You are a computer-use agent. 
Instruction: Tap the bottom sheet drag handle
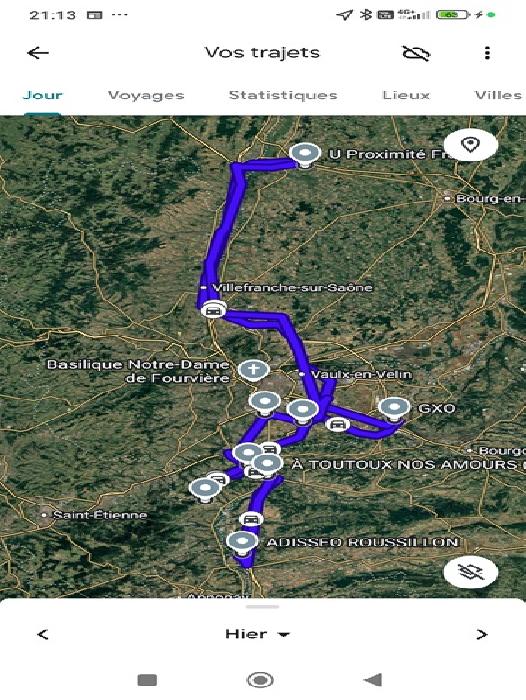coord(263,607)
